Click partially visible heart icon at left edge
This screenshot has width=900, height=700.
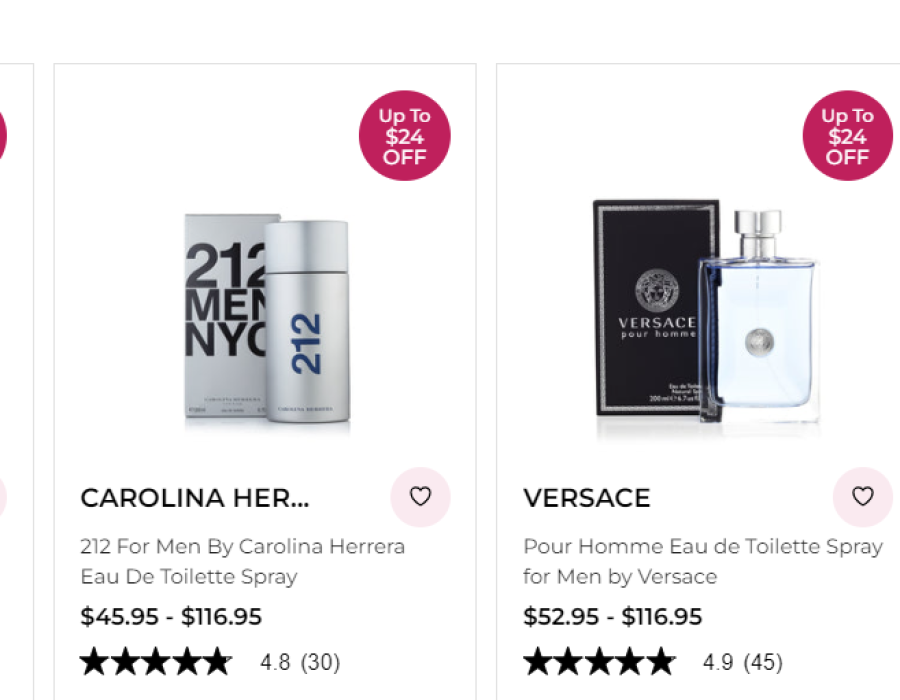pyautogui.click(x=2, y=497)
